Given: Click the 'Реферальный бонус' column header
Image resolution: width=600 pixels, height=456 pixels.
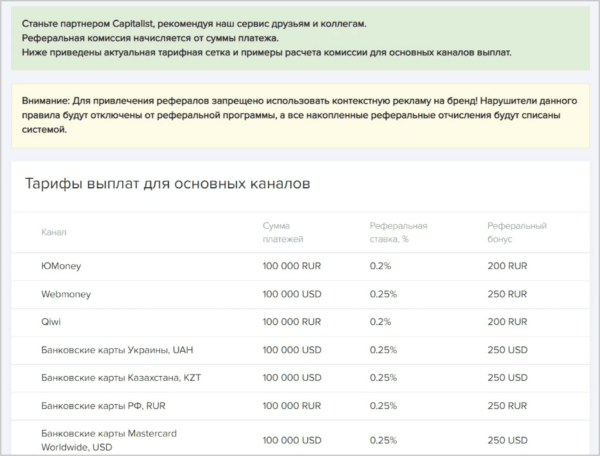Looking at the screenshot, I should pyautogui.click(x=517, y=232).
